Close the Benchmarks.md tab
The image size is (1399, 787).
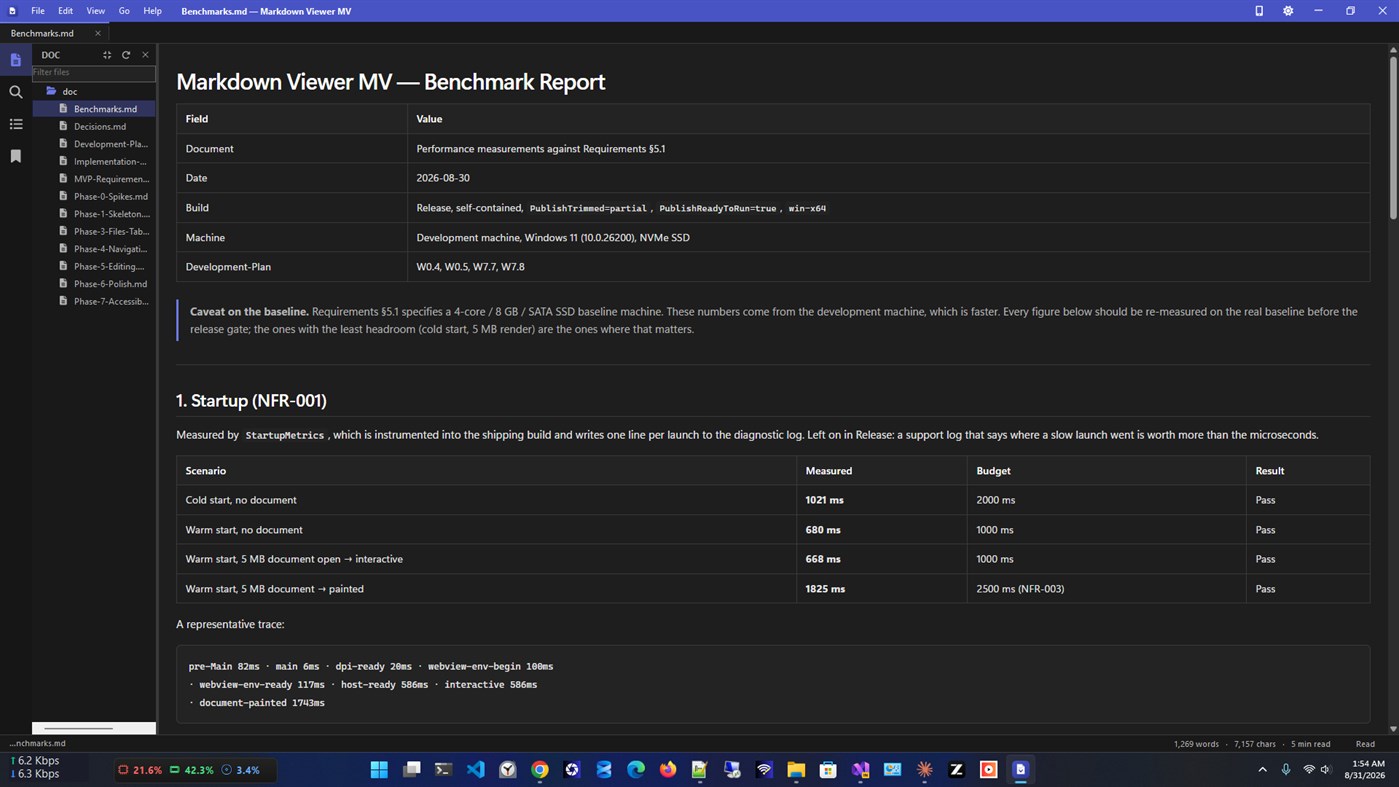(x=98, y=33)
